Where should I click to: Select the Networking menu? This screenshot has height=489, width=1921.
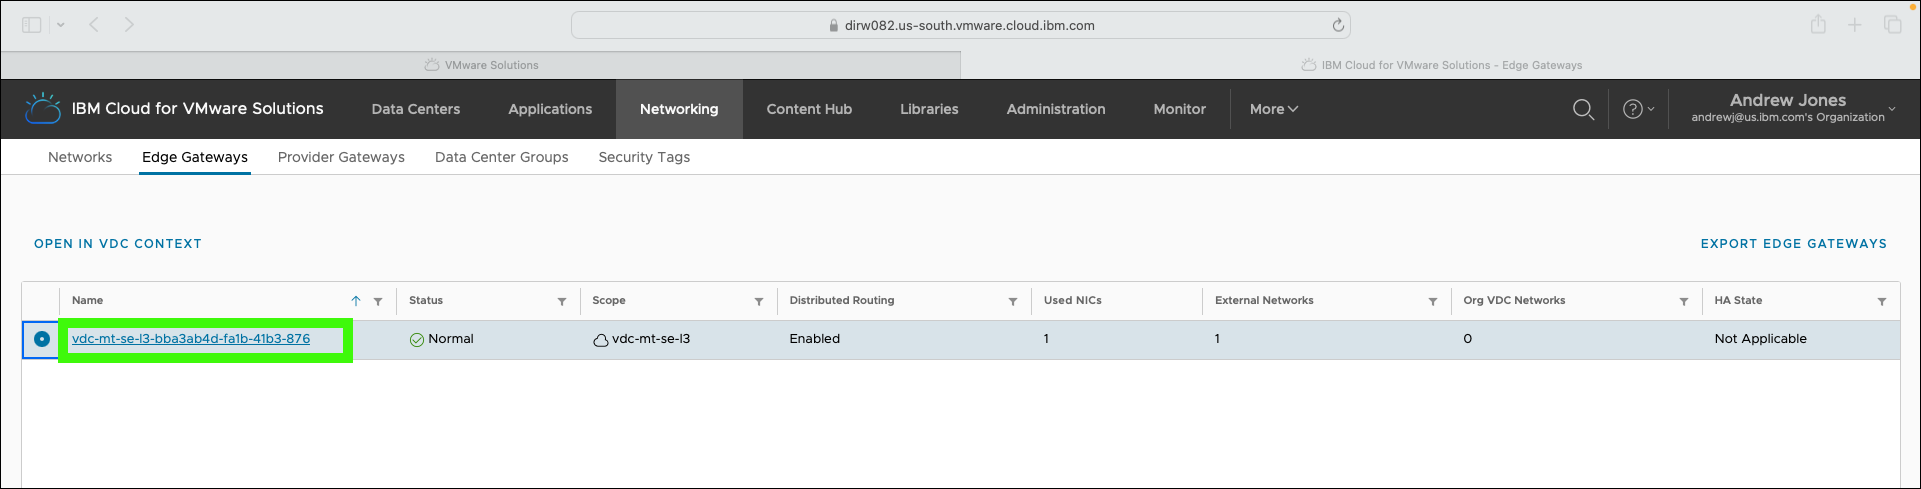click(x=679, y=109)
